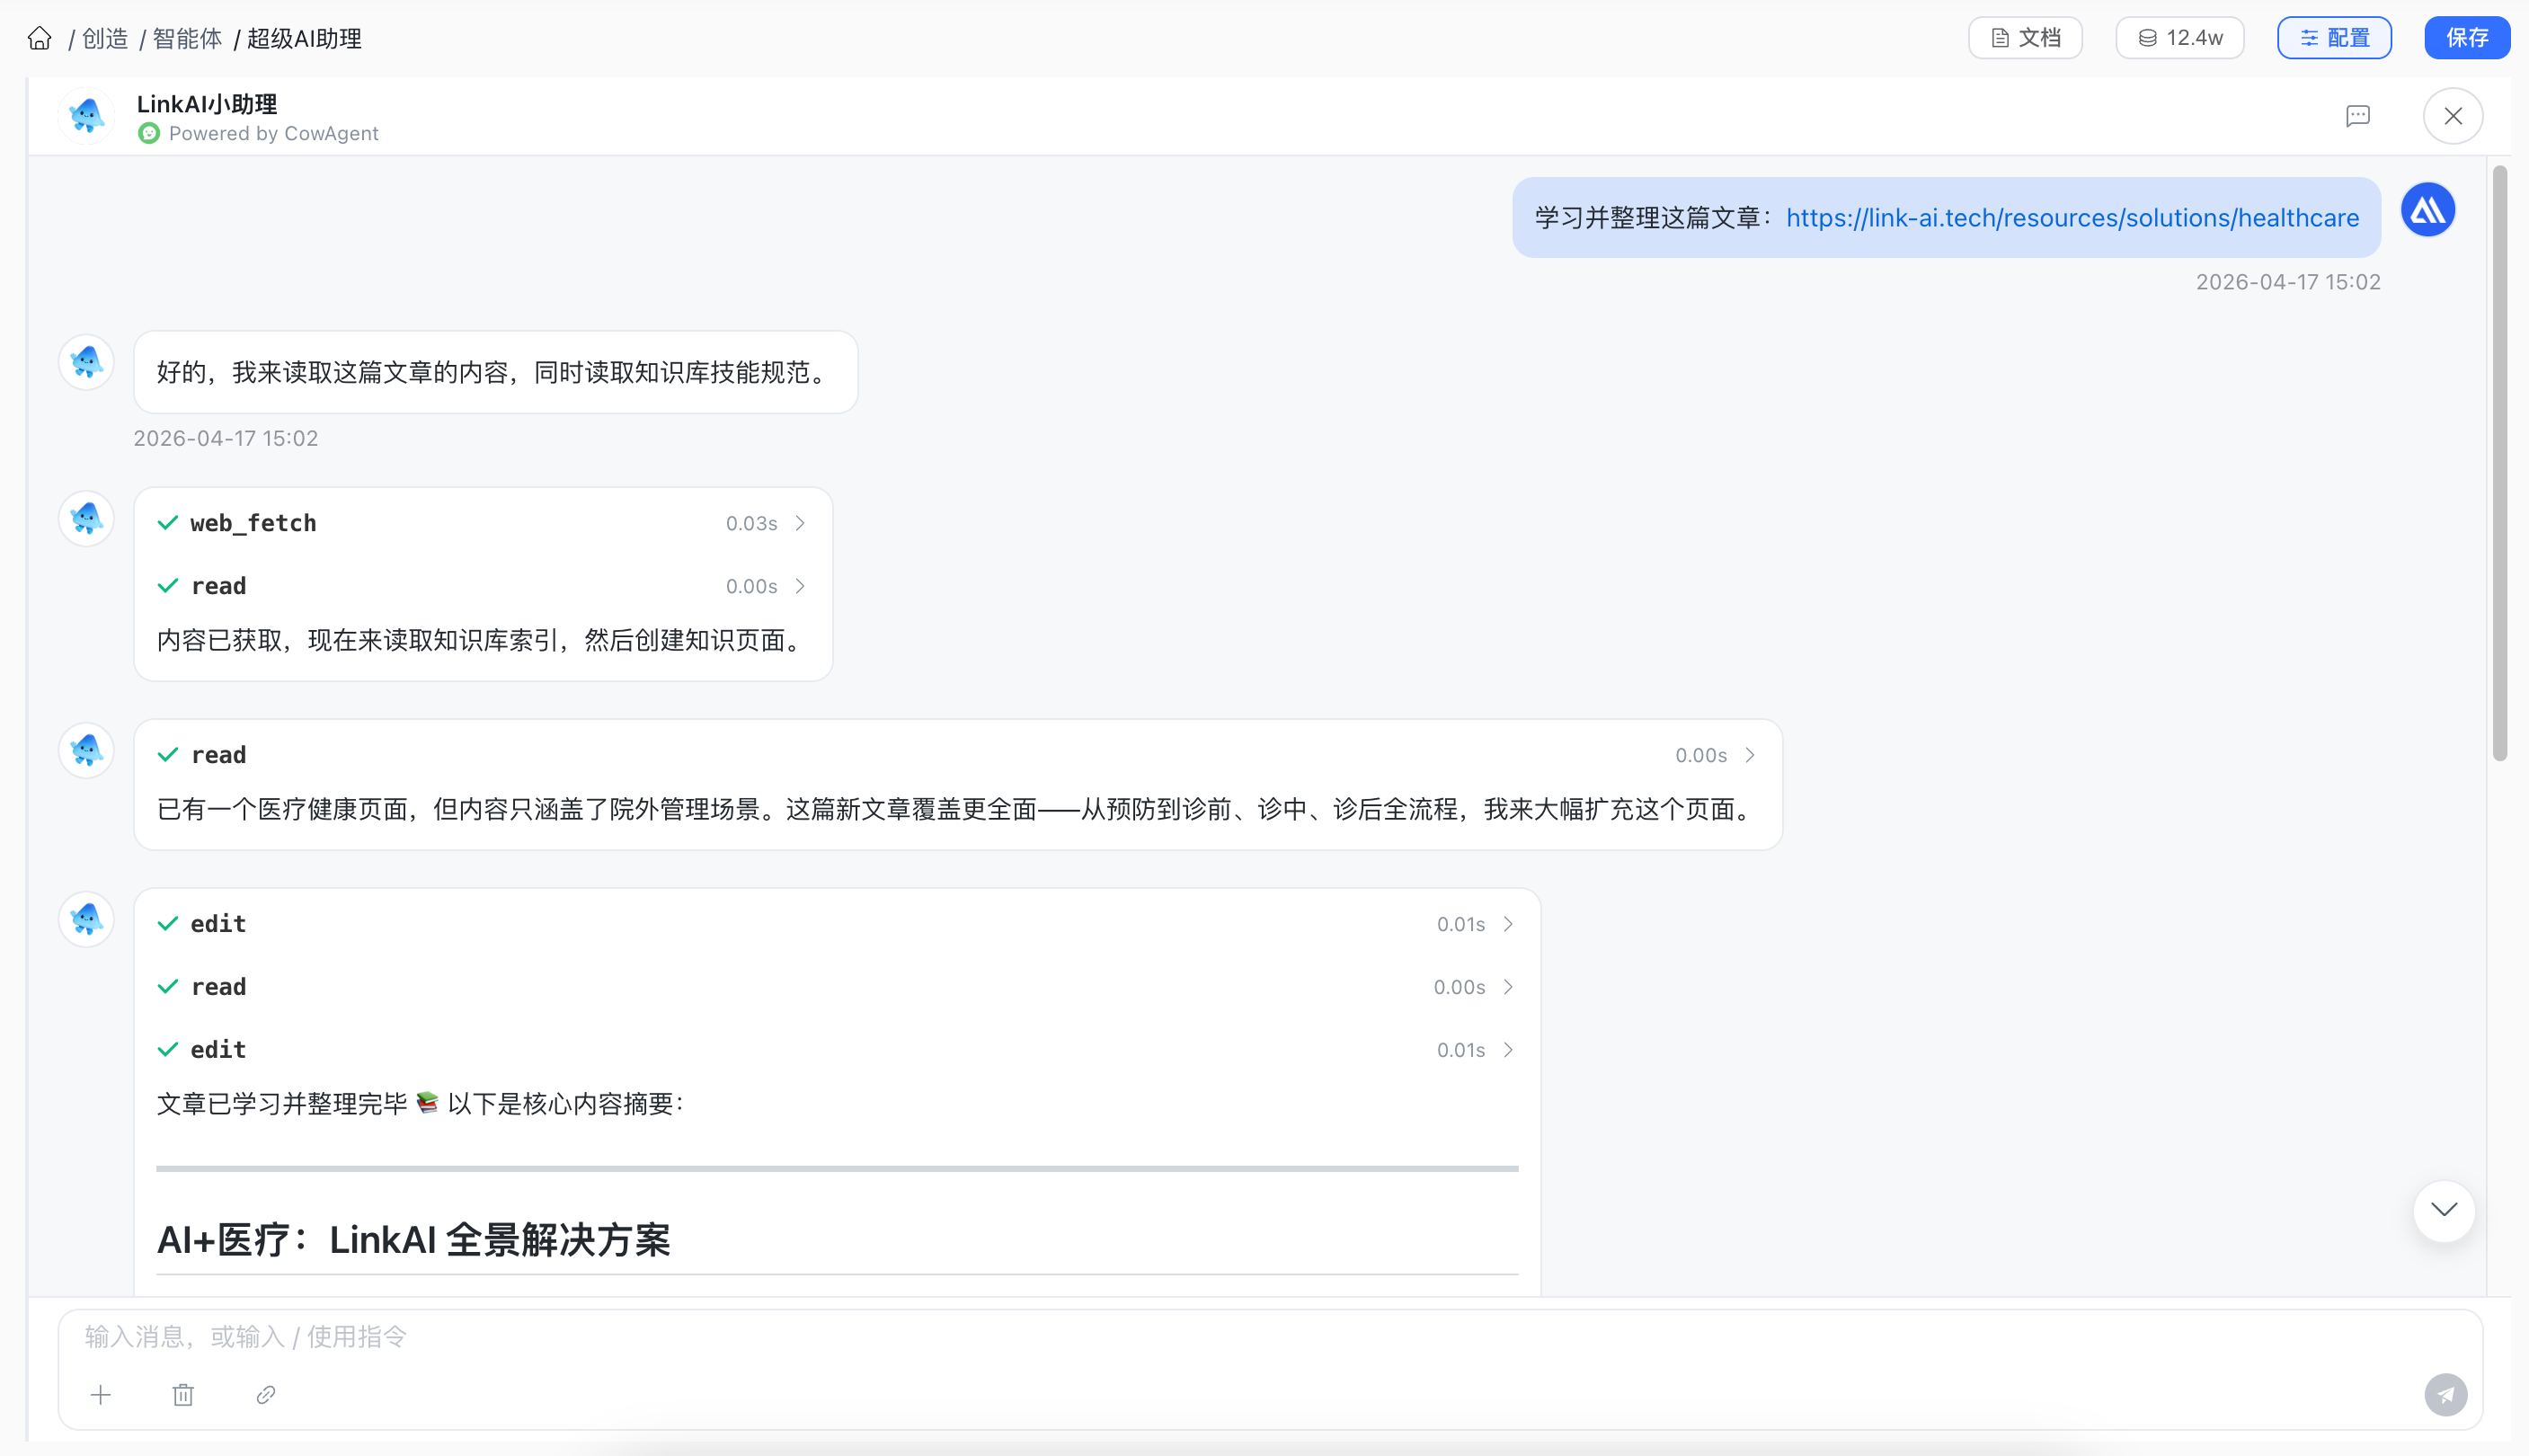Expand the last edit tool call row
This screenshot has height=1456, width=2529.
pyautogui.click(x=1507, y=1050)
